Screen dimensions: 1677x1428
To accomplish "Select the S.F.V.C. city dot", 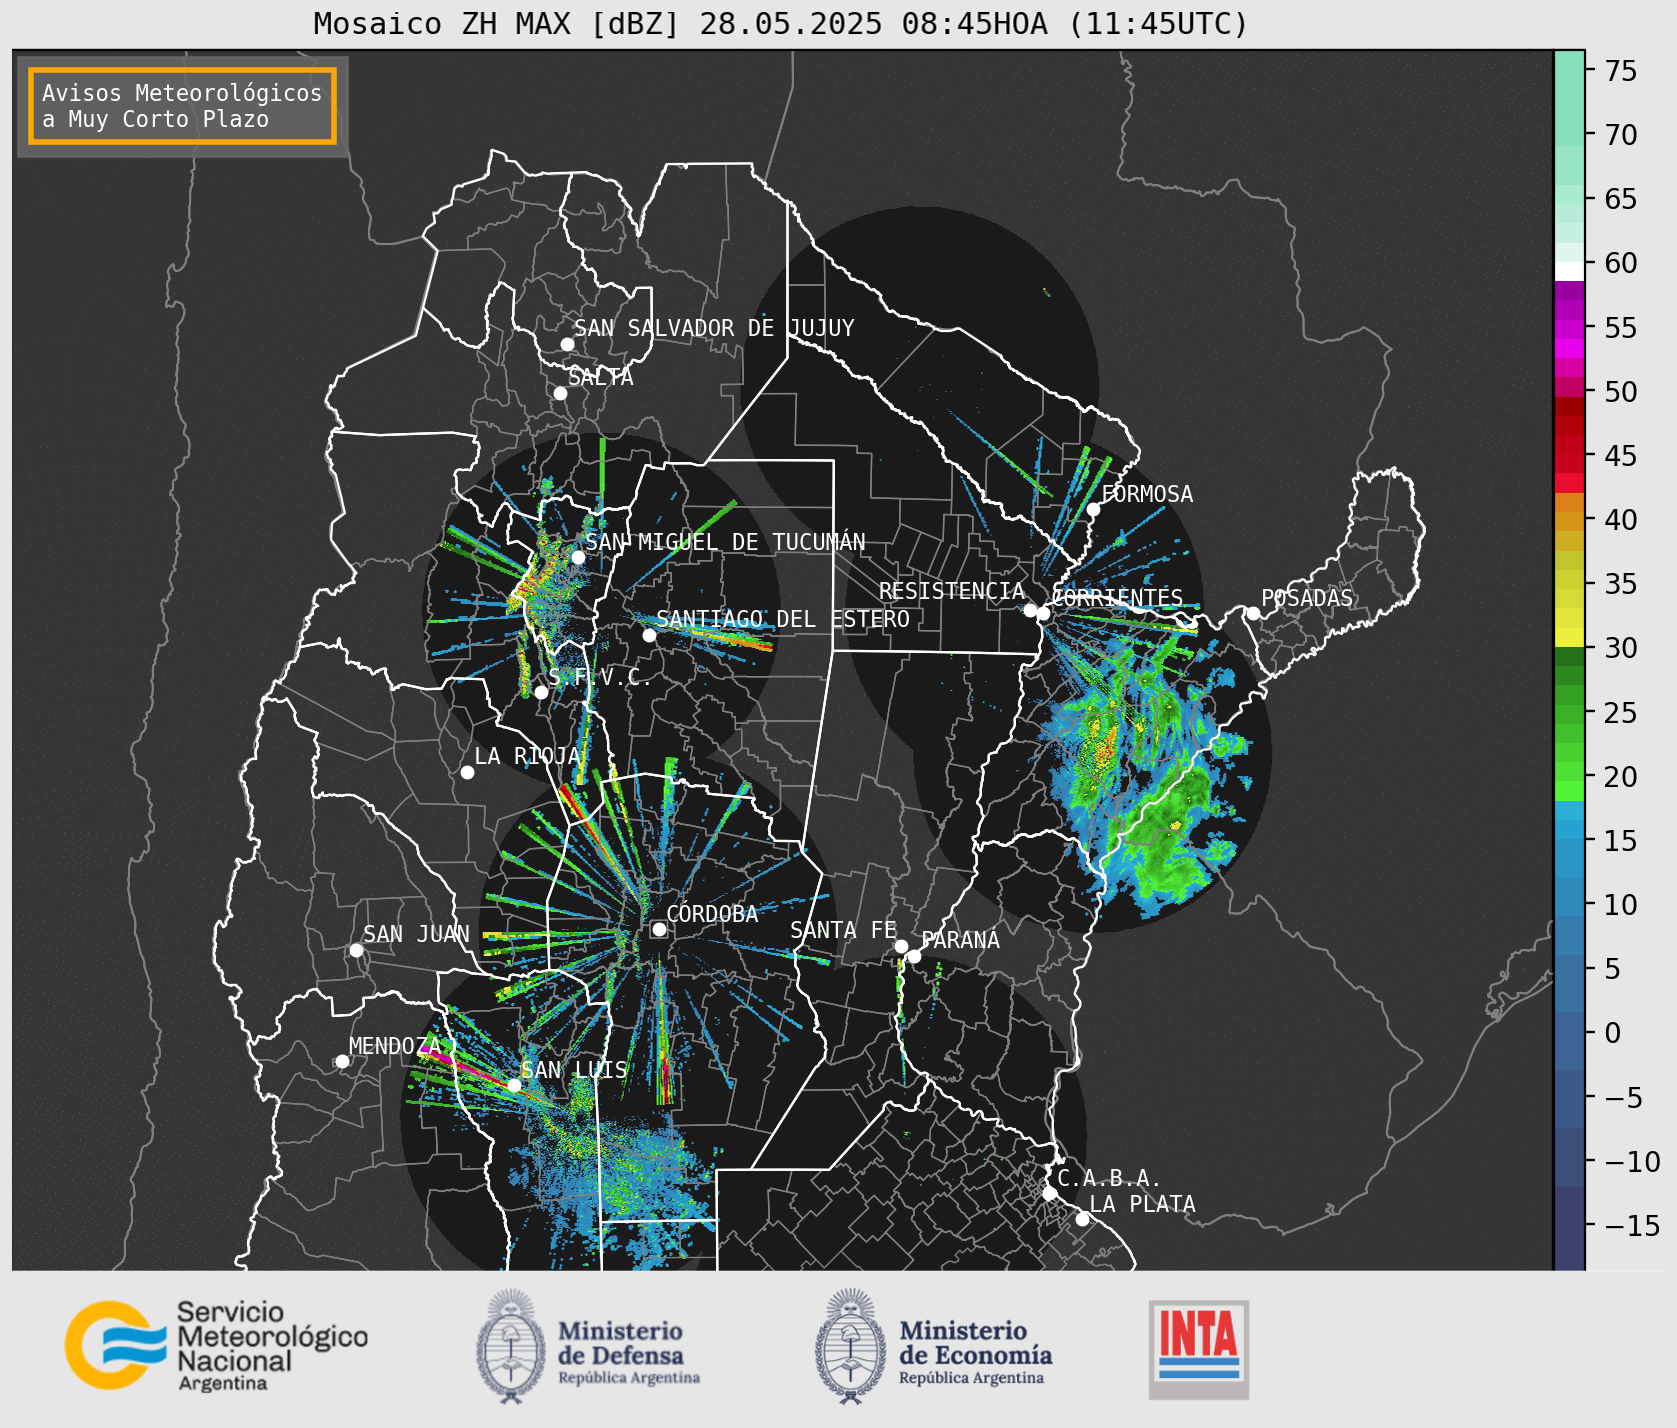I will 541,692.
